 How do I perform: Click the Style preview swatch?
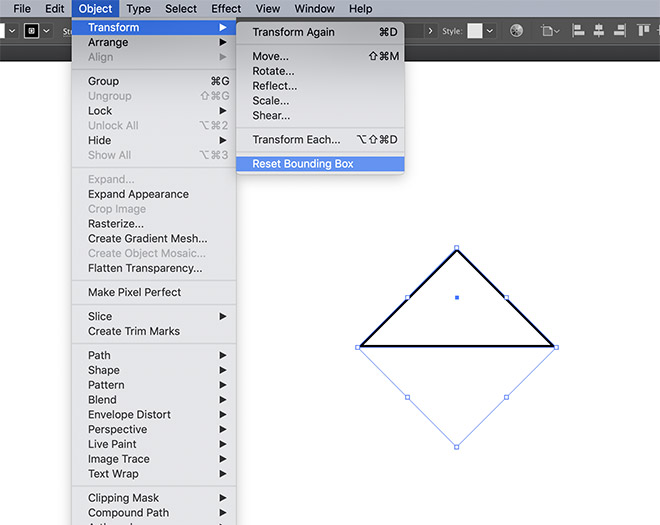(x=475, y=31)
